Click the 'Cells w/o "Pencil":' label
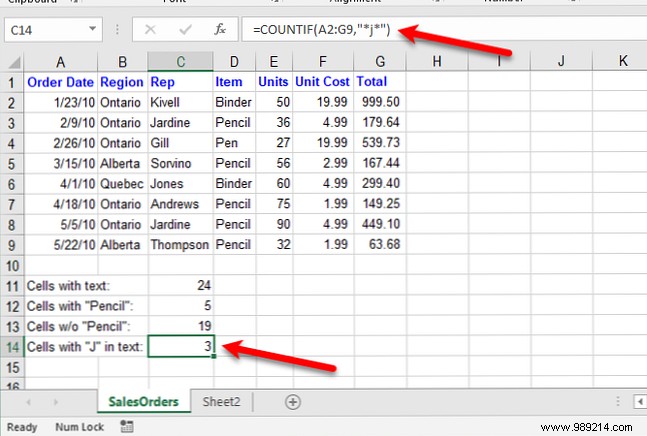 click(78, 327)
